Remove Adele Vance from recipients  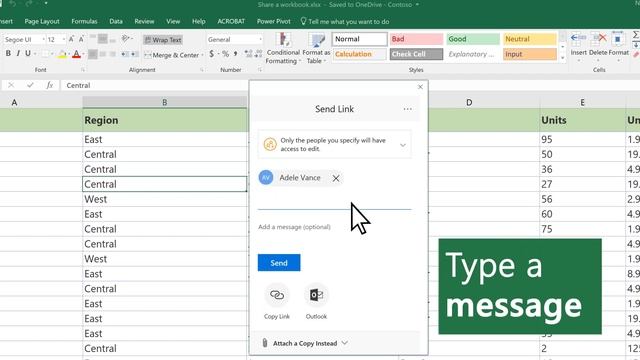[x=336, y=178]
